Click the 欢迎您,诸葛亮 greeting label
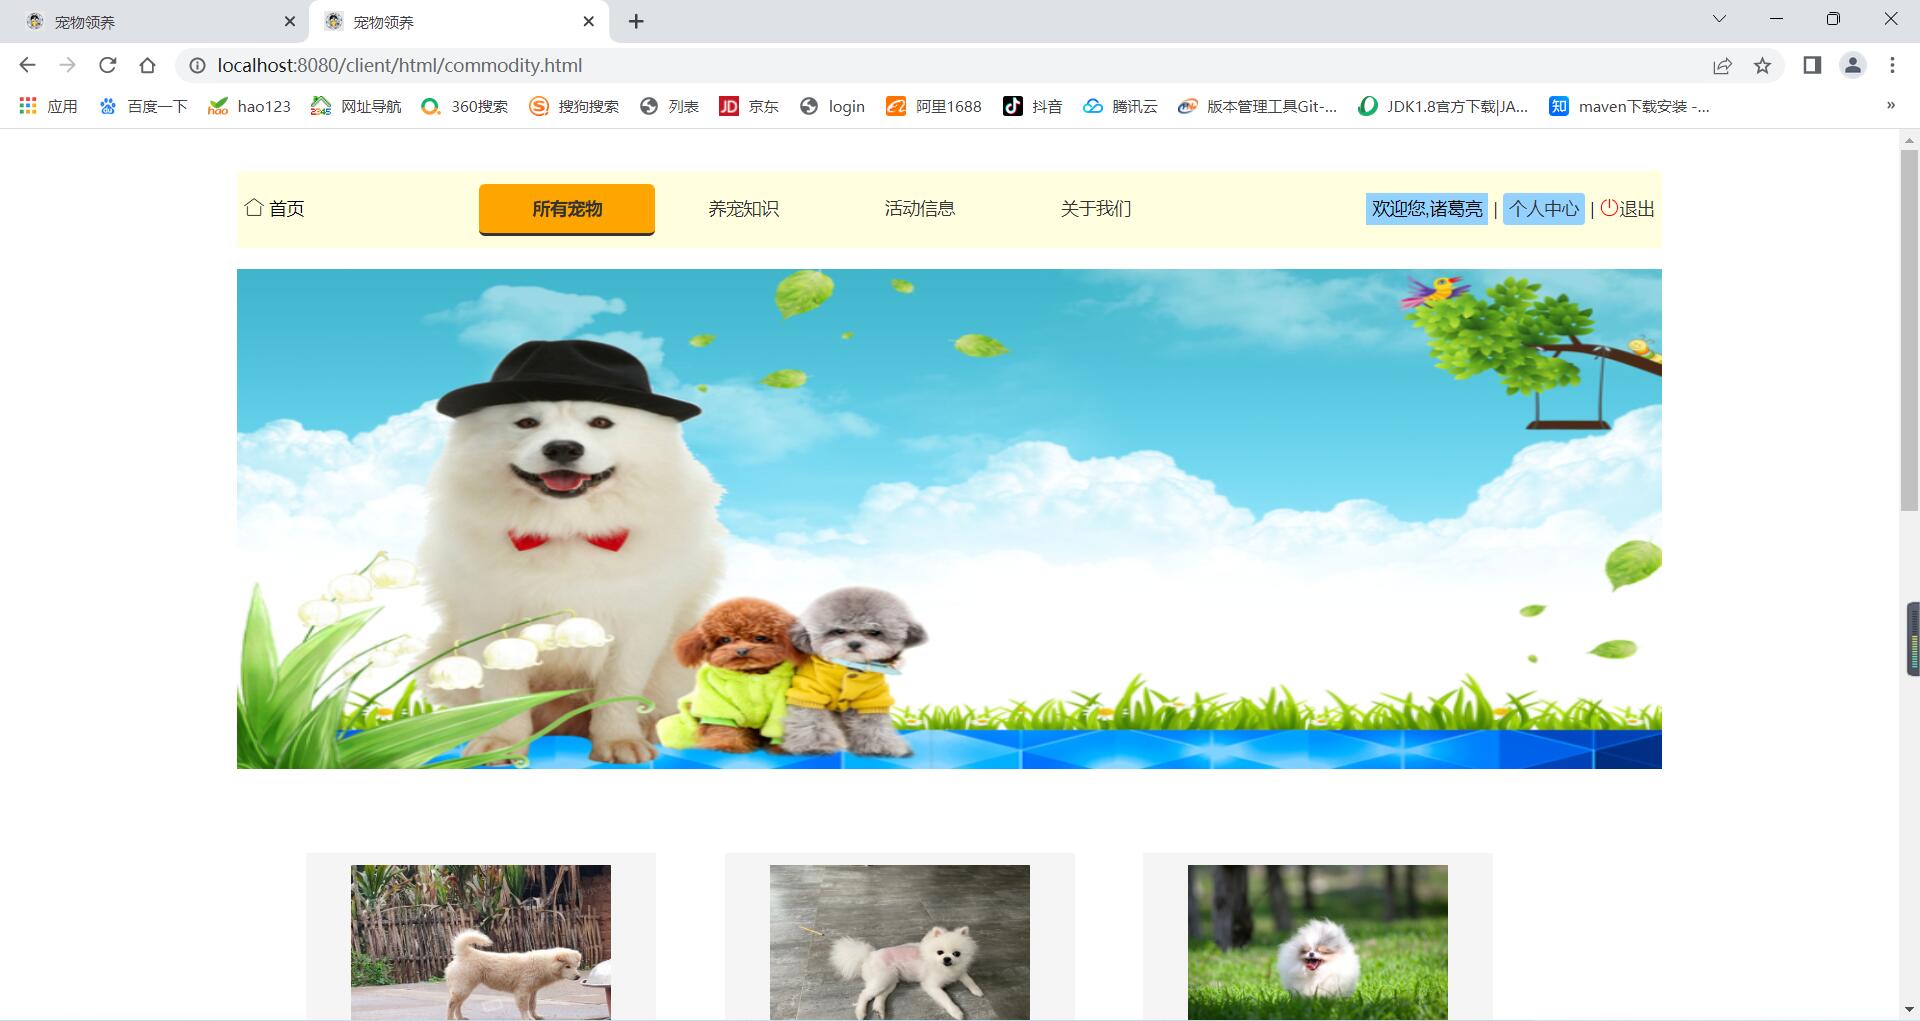This screenshot has height=1021, width=1920. click(x=1427, y=209)
